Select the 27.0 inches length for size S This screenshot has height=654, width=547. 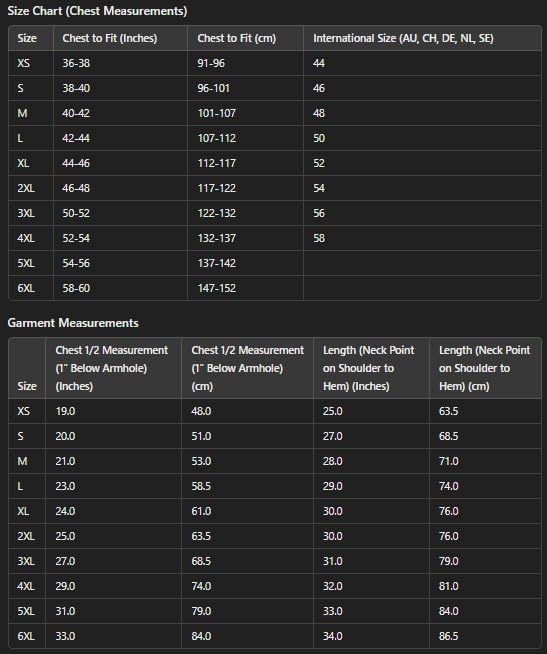pos(333,436)
